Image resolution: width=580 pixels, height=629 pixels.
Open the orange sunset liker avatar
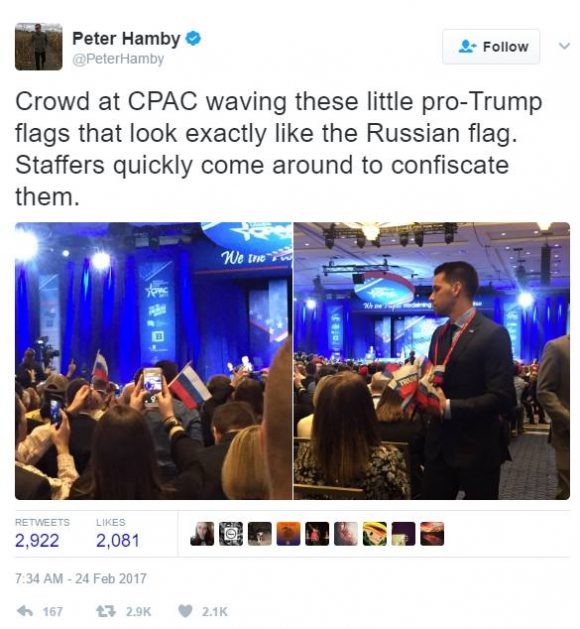pos(288,534)
